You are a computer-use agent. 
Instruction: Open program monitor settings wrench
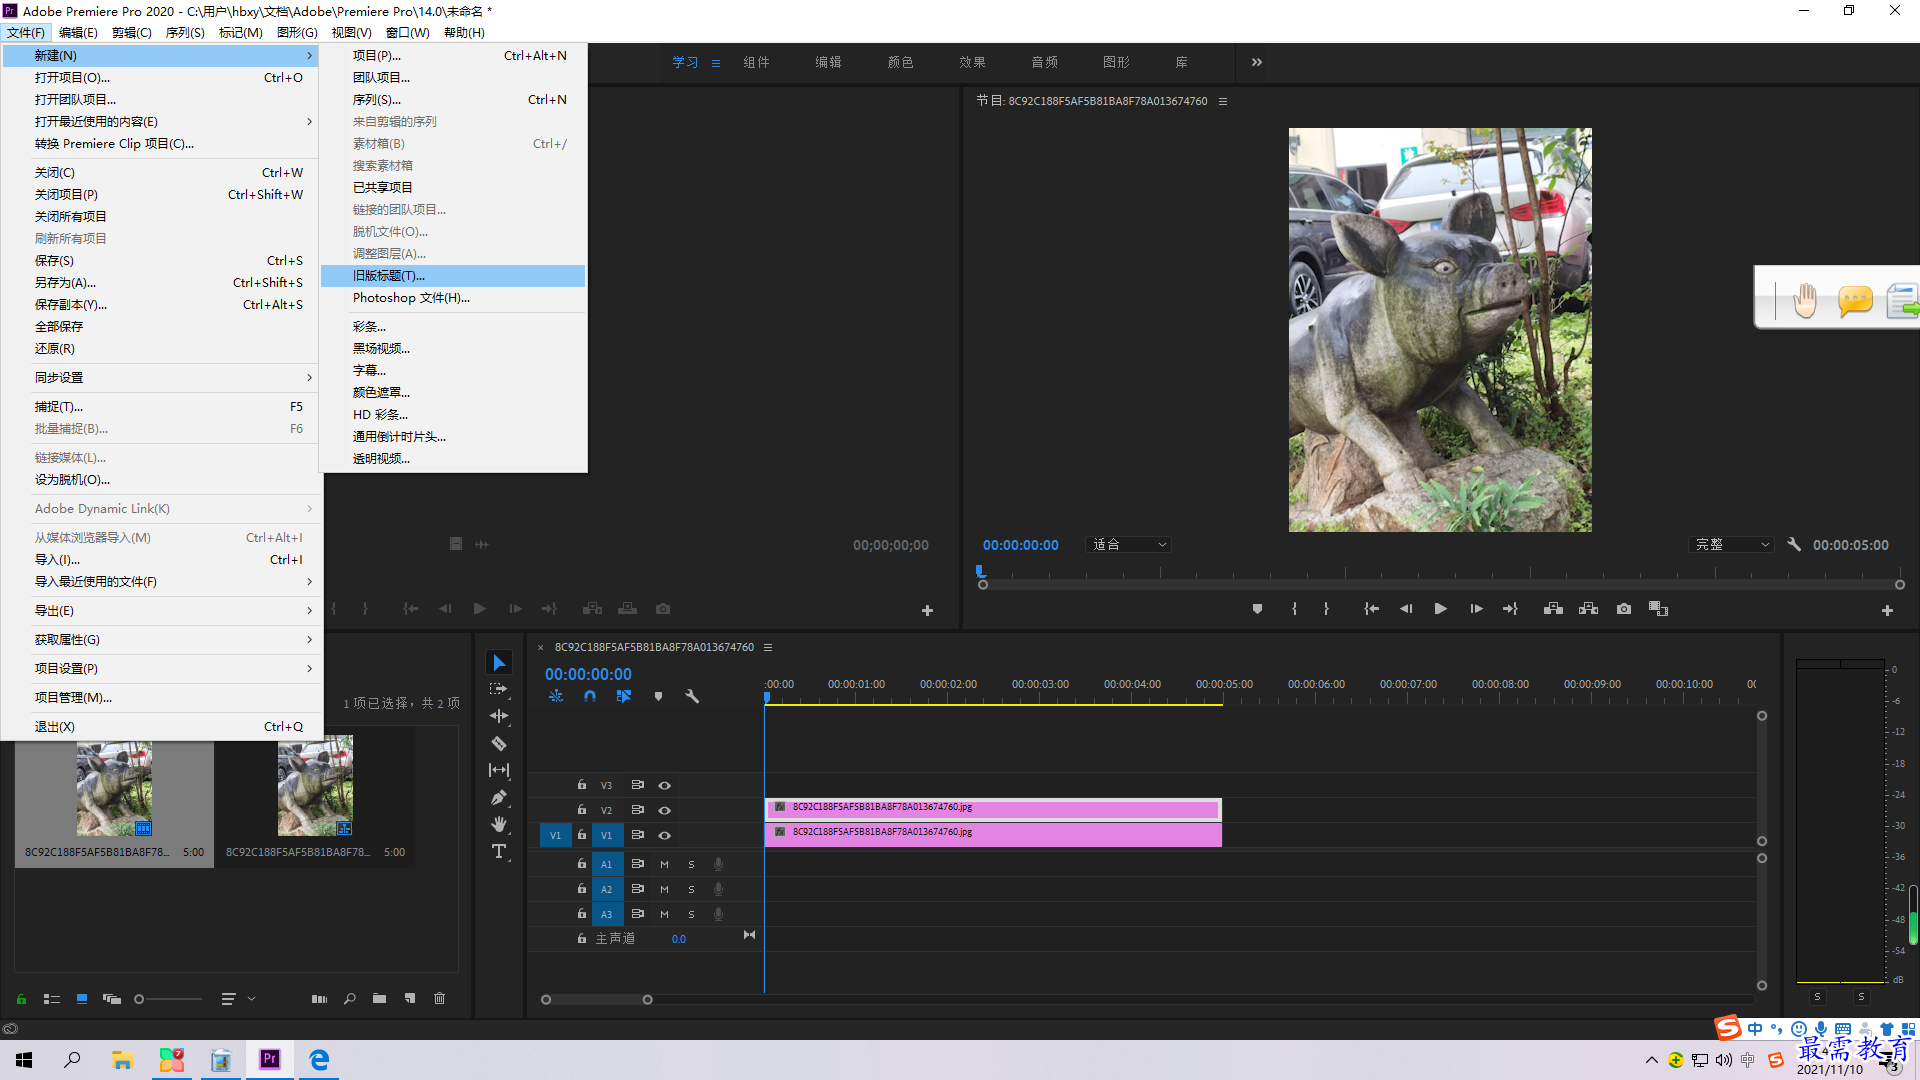(1794, 545)
